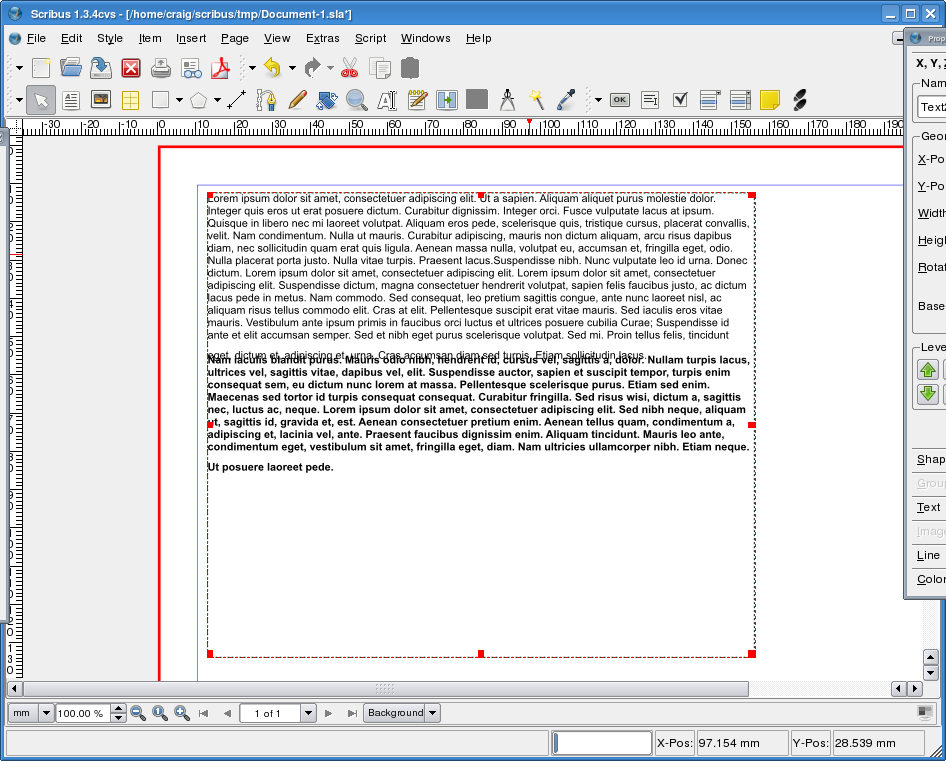Open the Script menu
The height and width of the screenshot is (761, 946).
370,38
